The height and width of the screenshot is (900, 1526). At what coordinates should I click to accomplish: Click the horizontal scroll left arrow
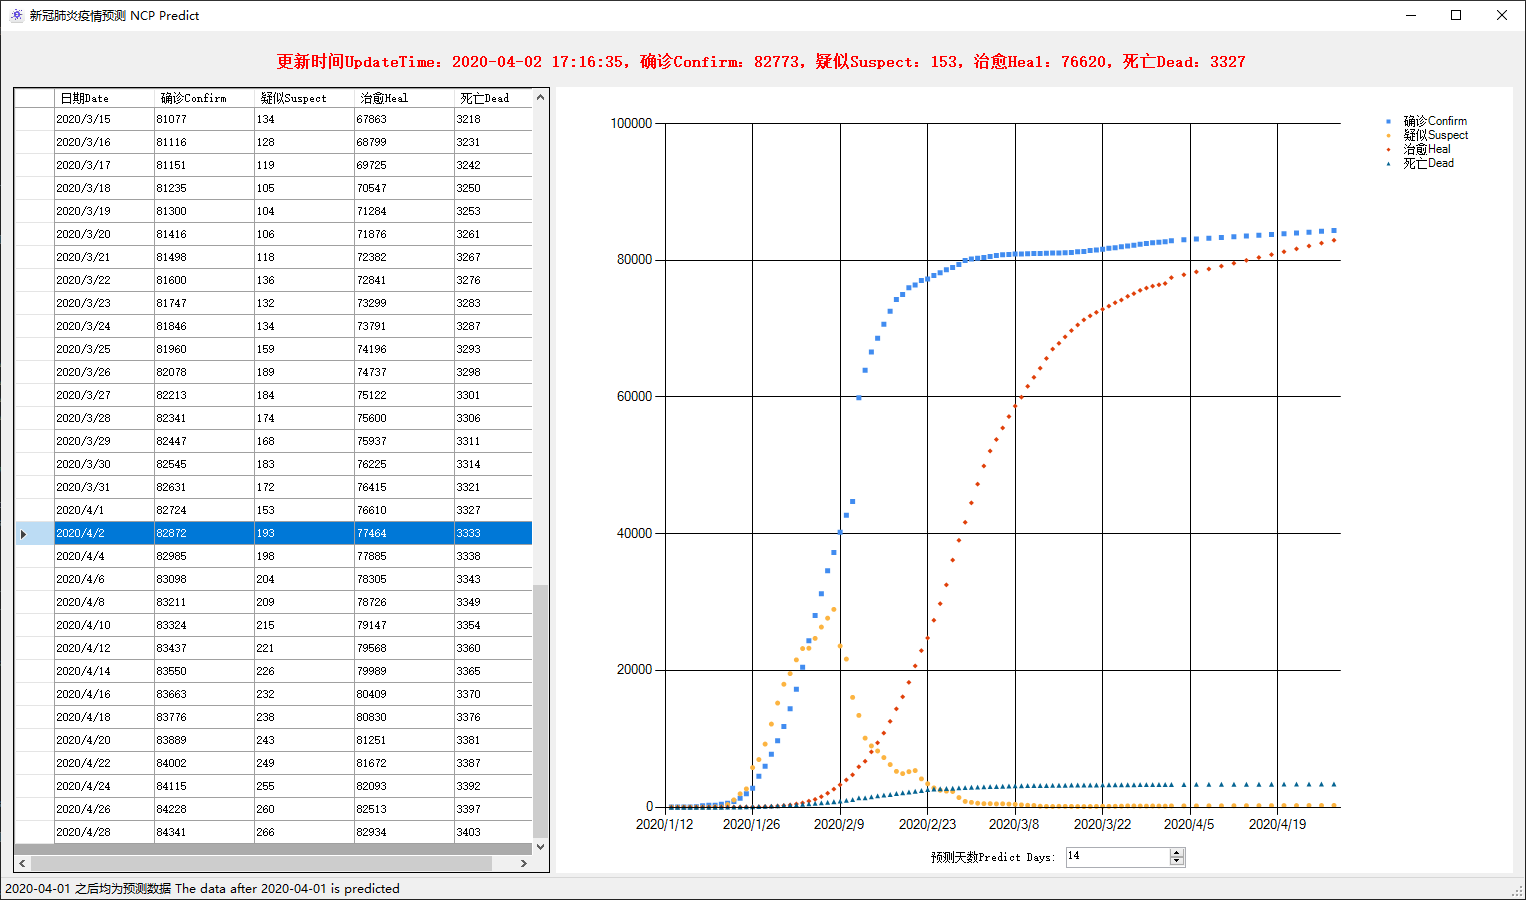pyautogui.click(x=23, y=863)
